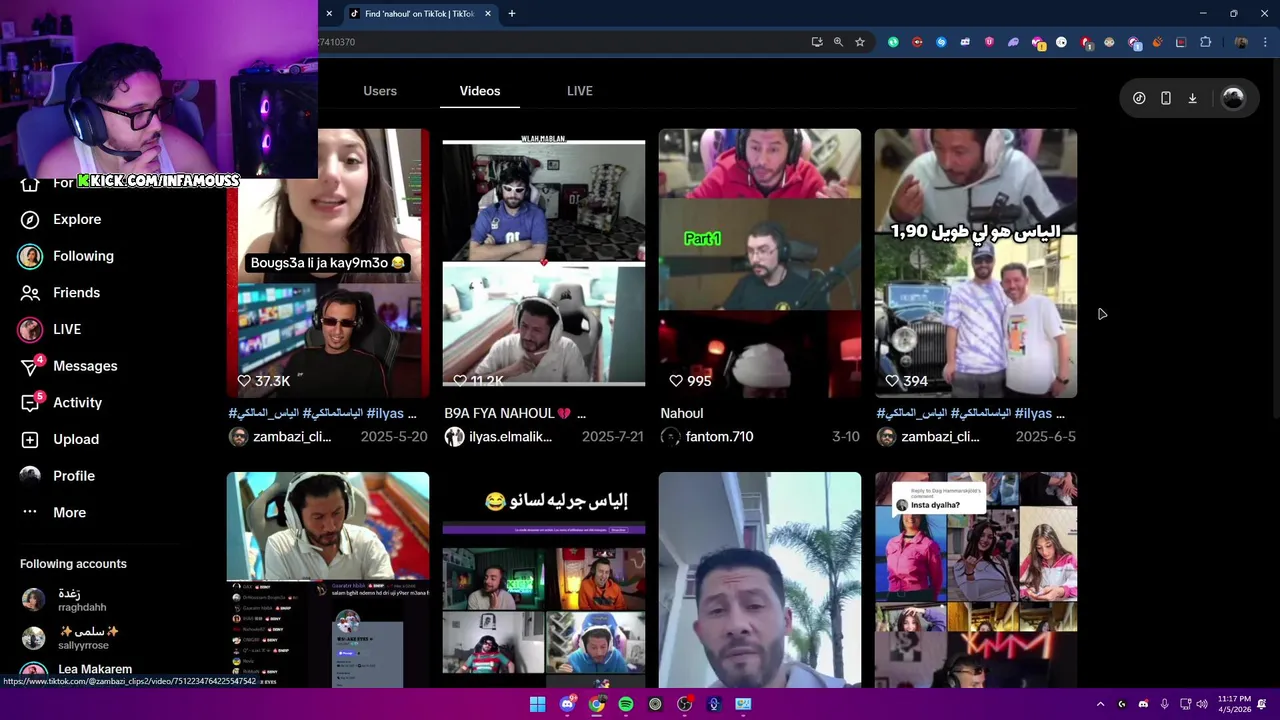
Task: Click the get-app phone icon
Action: click(x=1166, y=98)
